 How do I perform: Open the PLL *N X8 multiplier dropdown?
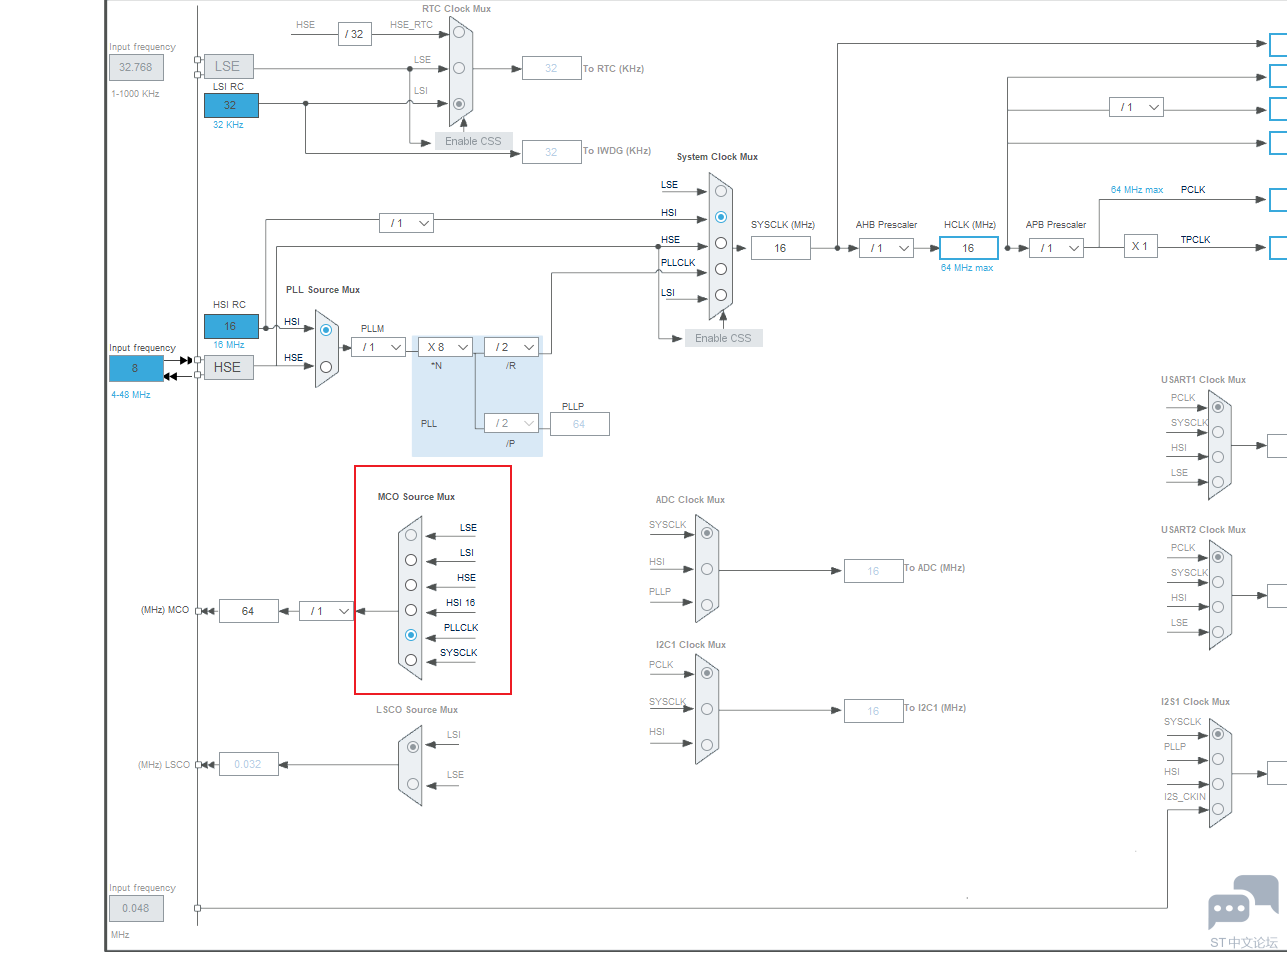[x=445, y=347]
